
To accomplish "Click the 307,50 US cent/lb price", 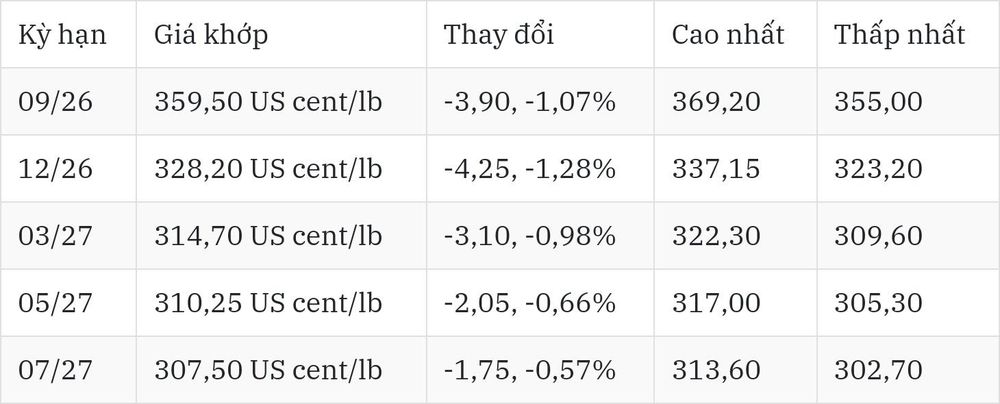I will [268, 370].
